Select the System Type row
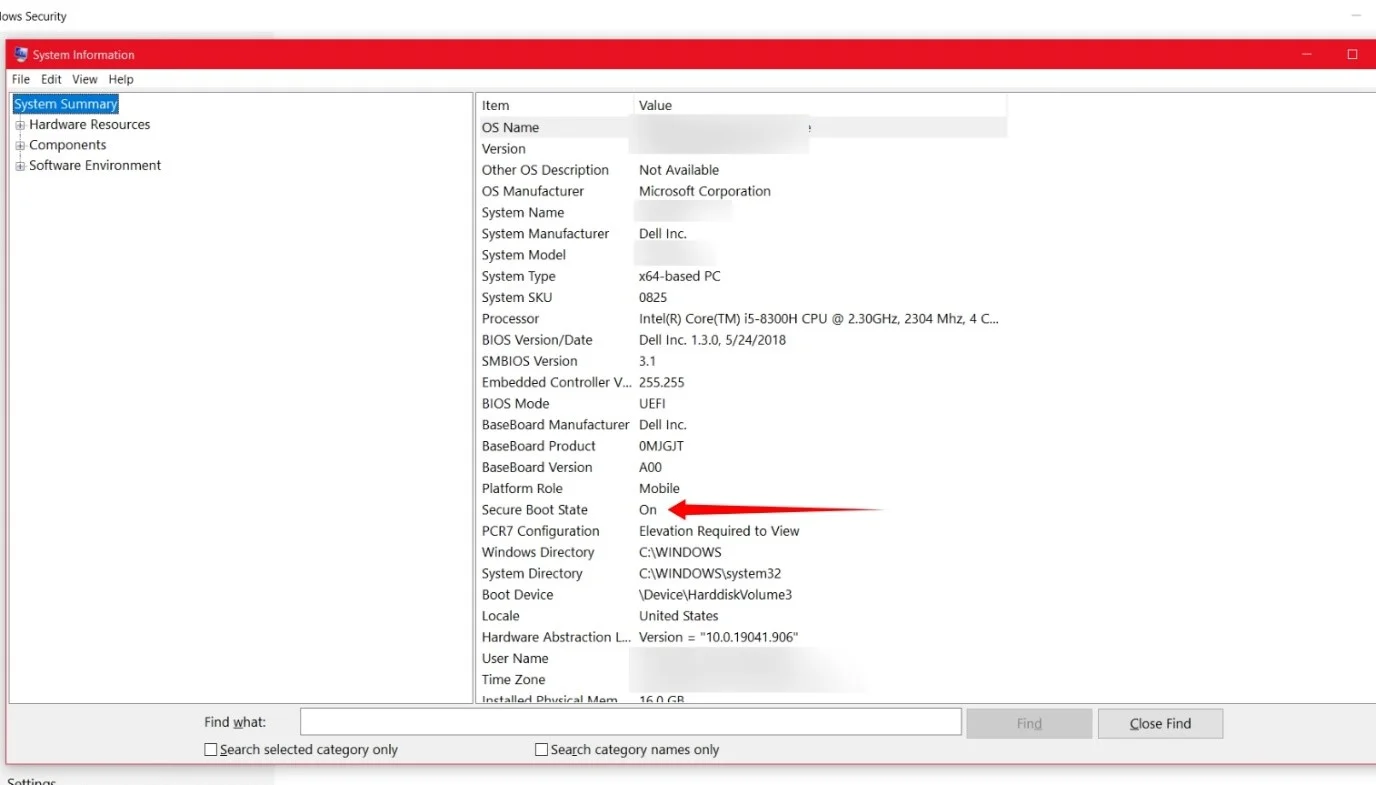This screenshot has height=785, width=1376. click(742, 276)
